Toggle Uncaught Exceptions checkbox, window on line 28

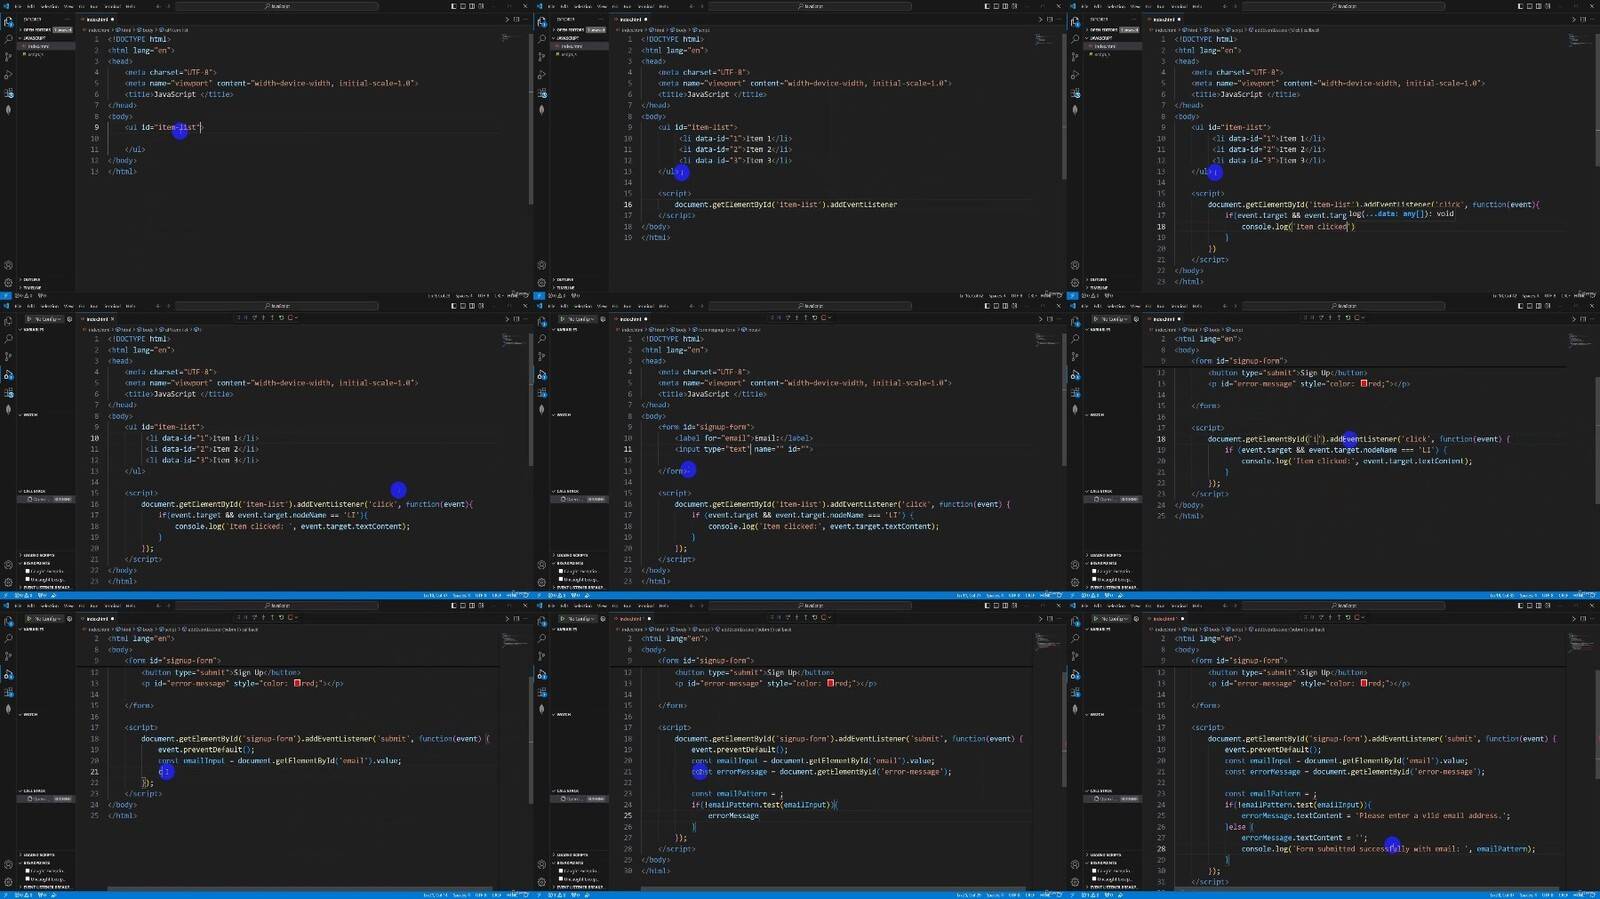[x=1093, y=879]
